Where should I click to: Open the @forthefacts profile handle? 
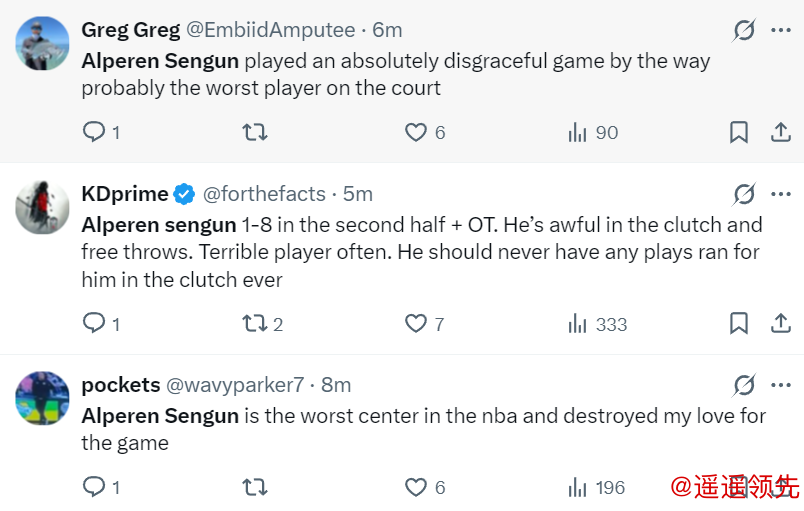[x=264, y=194]
